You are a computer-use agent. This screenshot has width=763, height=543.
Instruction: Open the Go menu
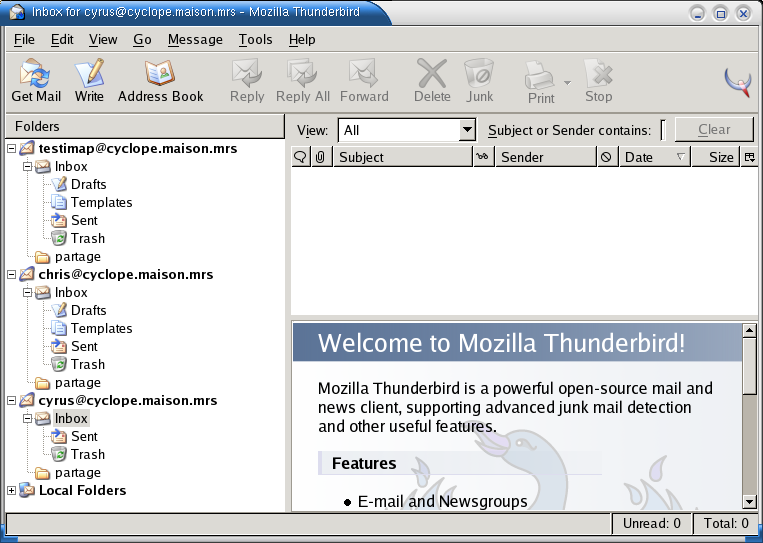point(142,39)
